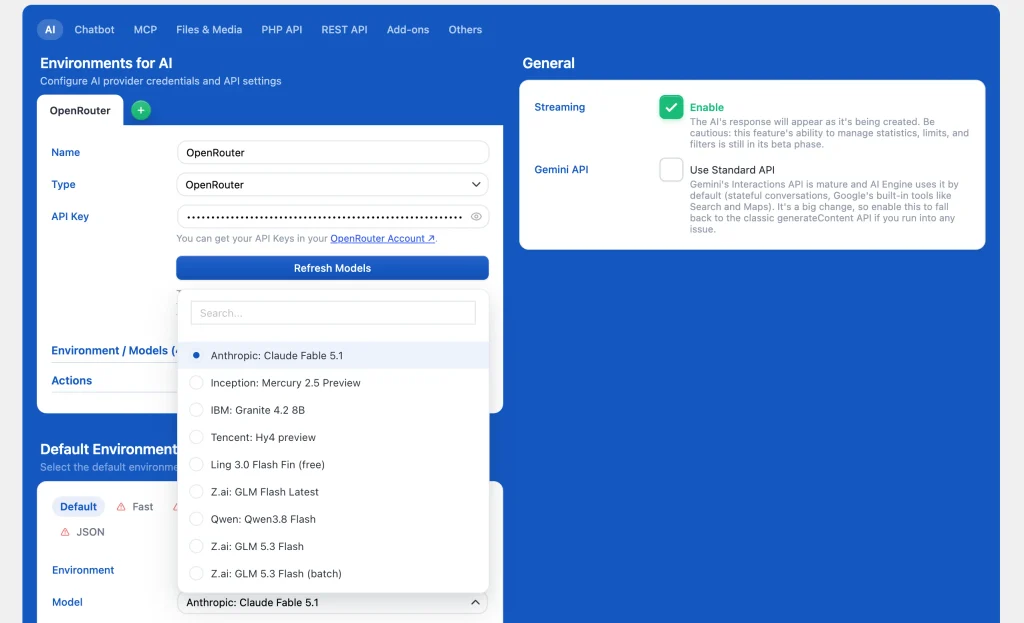Switch to the Chatbot tab
Viewport: 1024px width, 623px height.
94,29
